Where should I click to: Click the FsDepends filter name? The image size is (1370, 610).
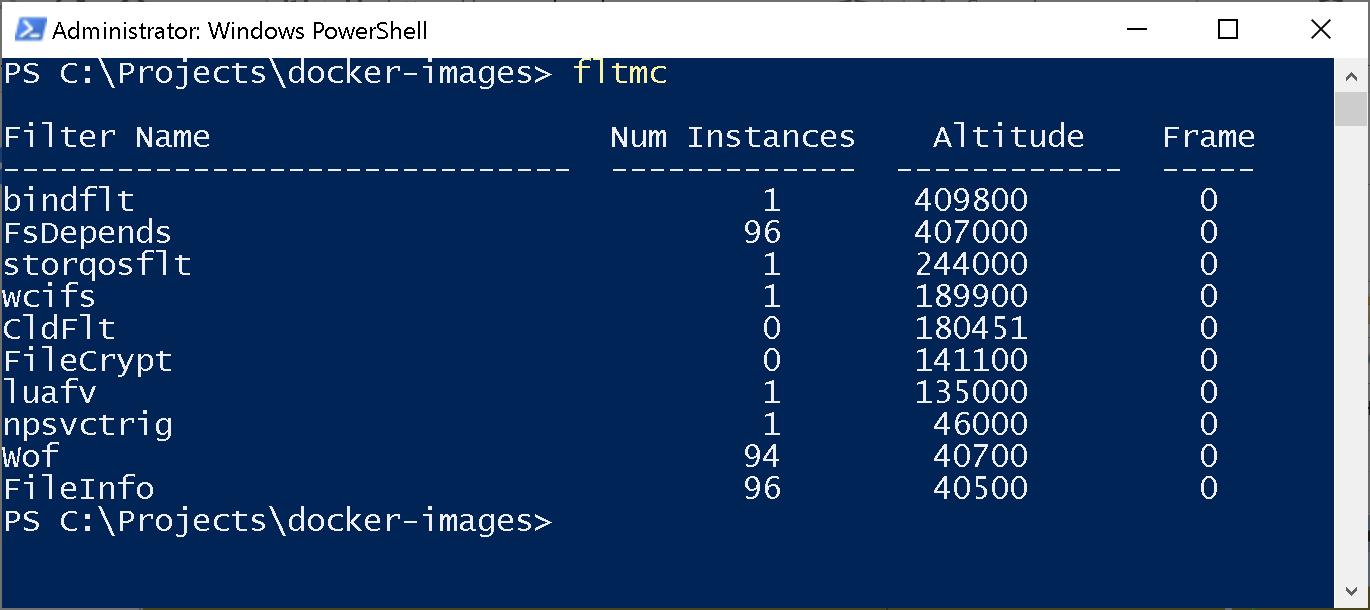click(87, 233)
